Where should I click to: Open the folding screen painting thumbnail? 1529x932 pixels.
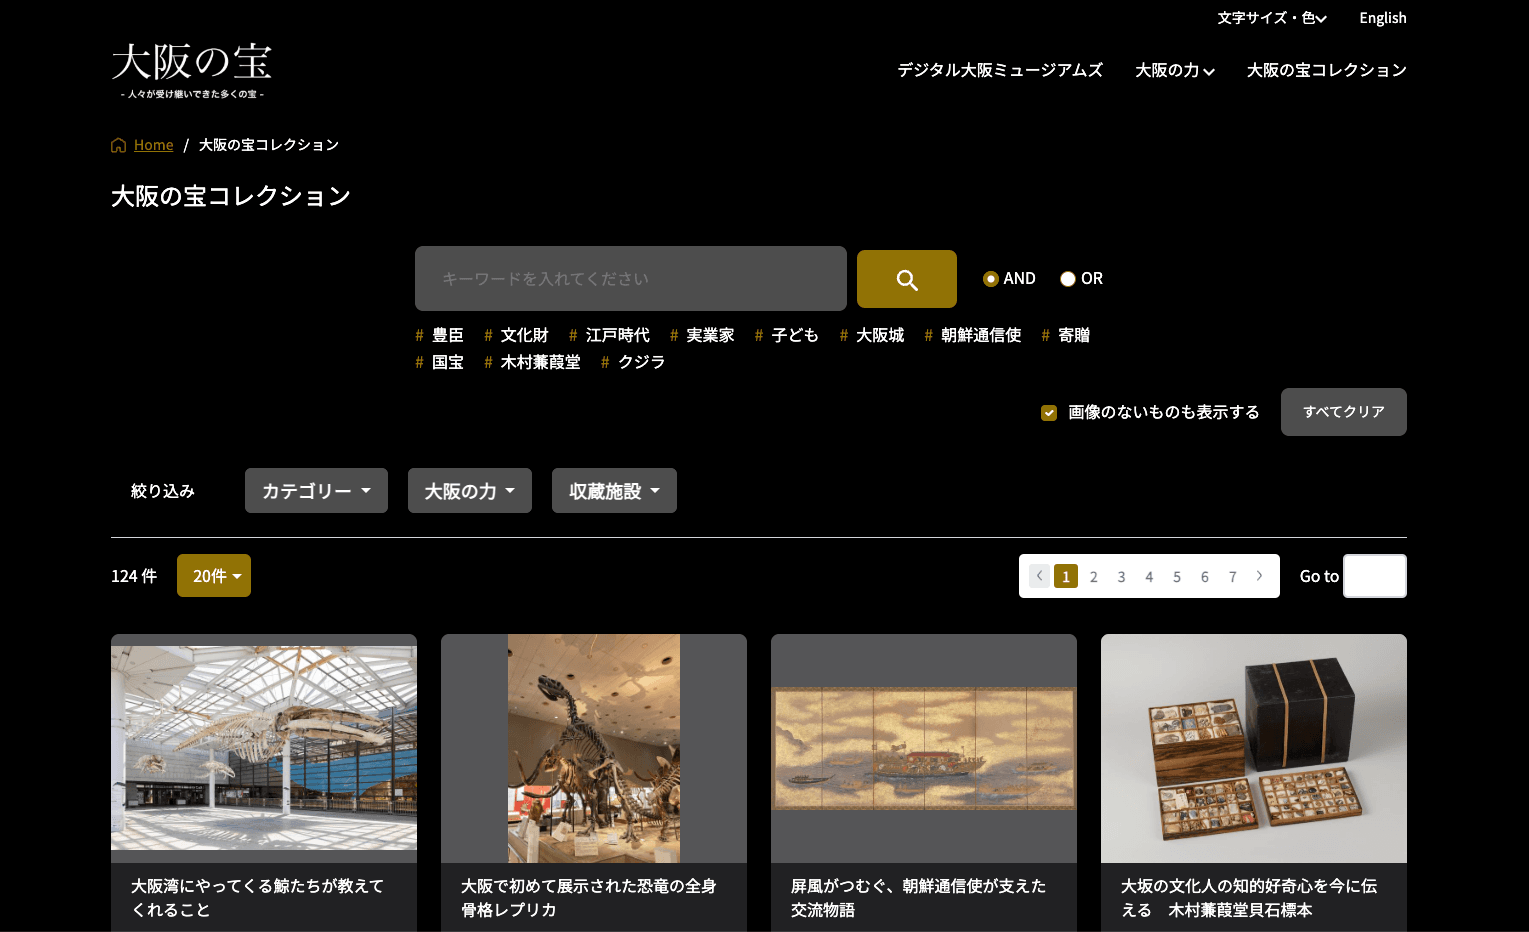[x=924, y=748]
